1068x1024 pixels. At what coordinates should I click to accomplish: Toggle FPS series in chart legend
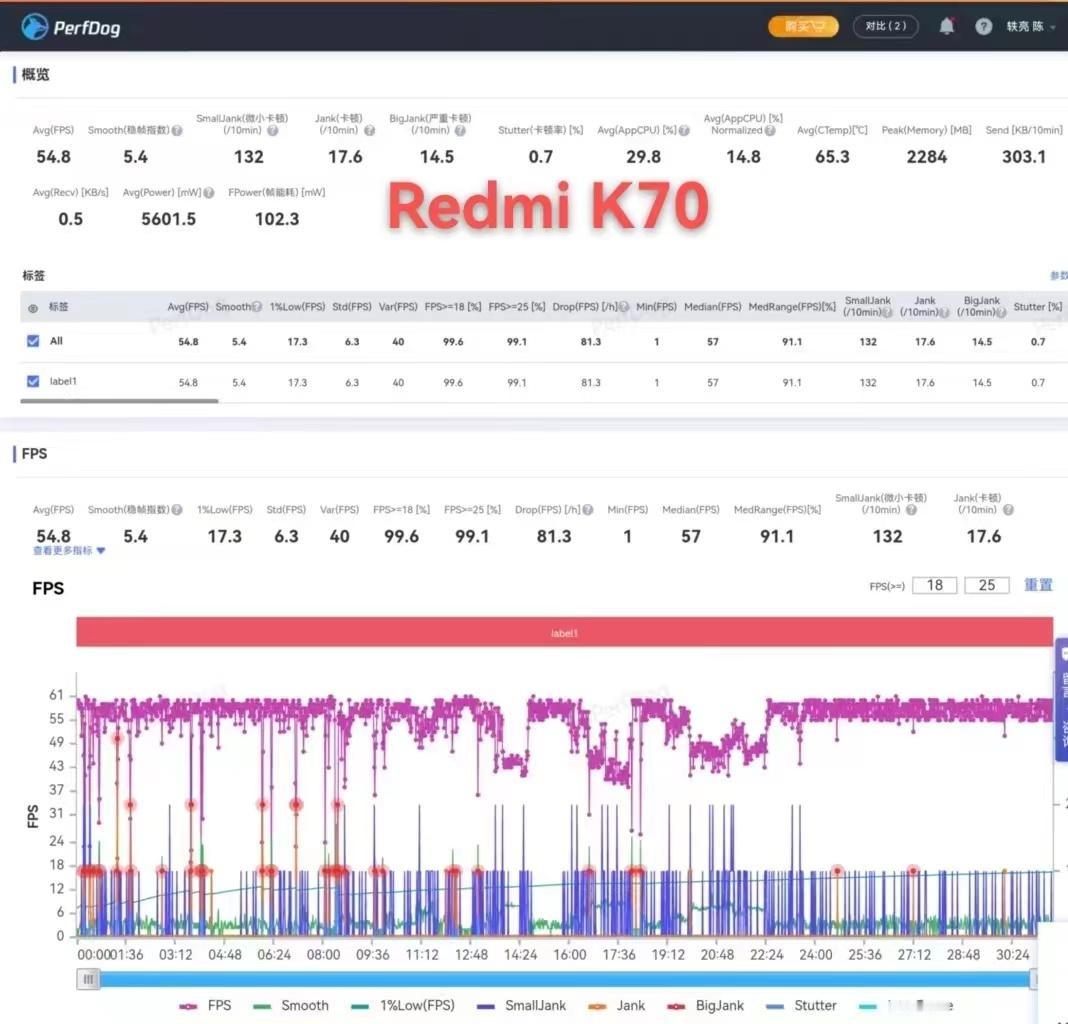point(205,1006)
